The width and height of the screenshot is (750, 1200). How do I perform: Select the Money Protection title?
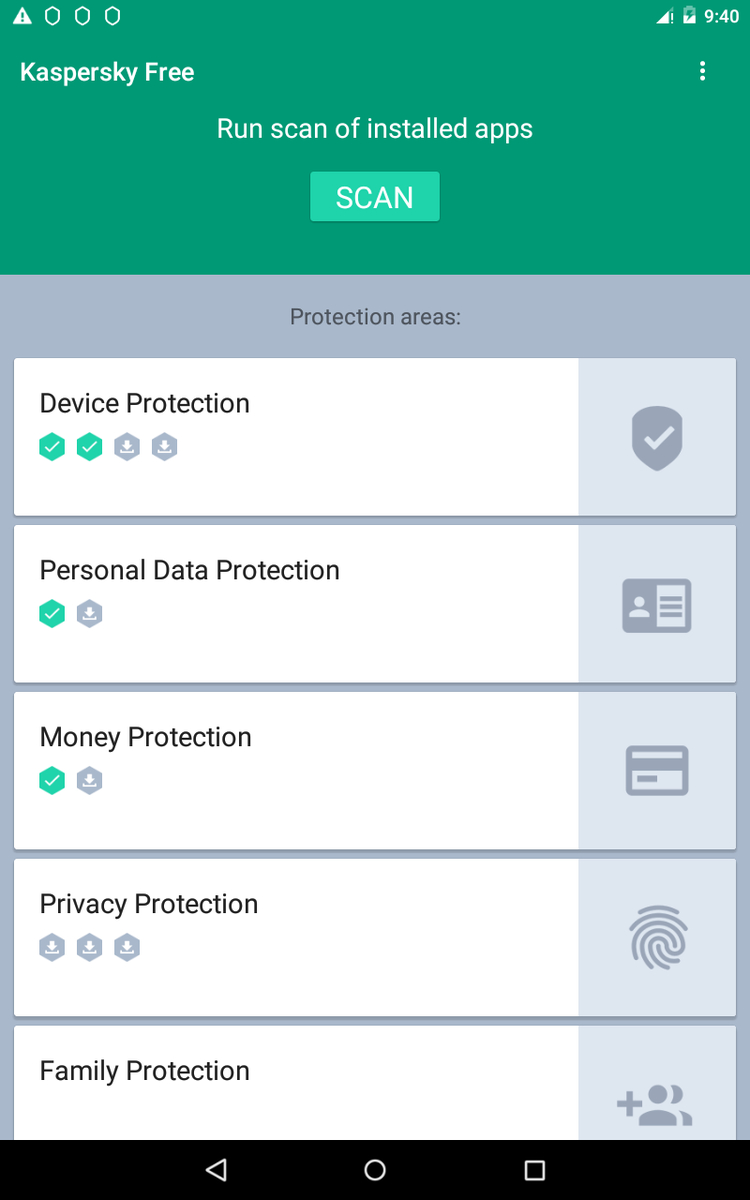pyautogui.click(x=146, y=737)
